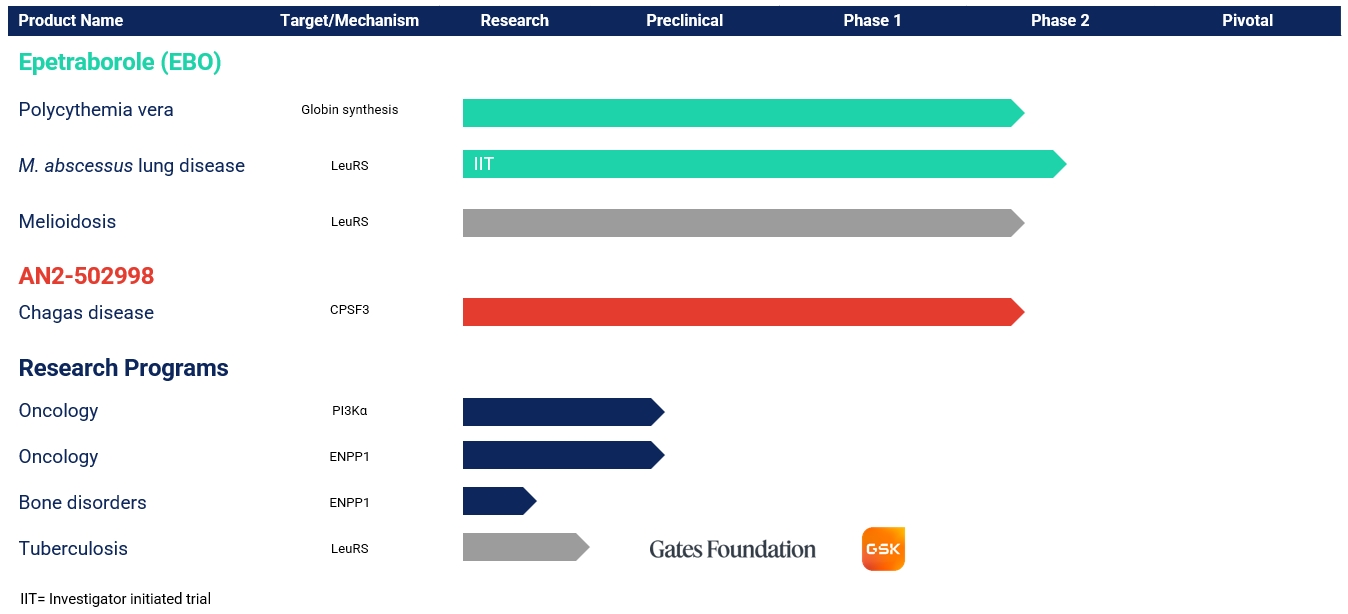The image size is (1348, 614).
Task: Click the Oncology PI3Kα navy bar
Action: click(x=560, y=412)
